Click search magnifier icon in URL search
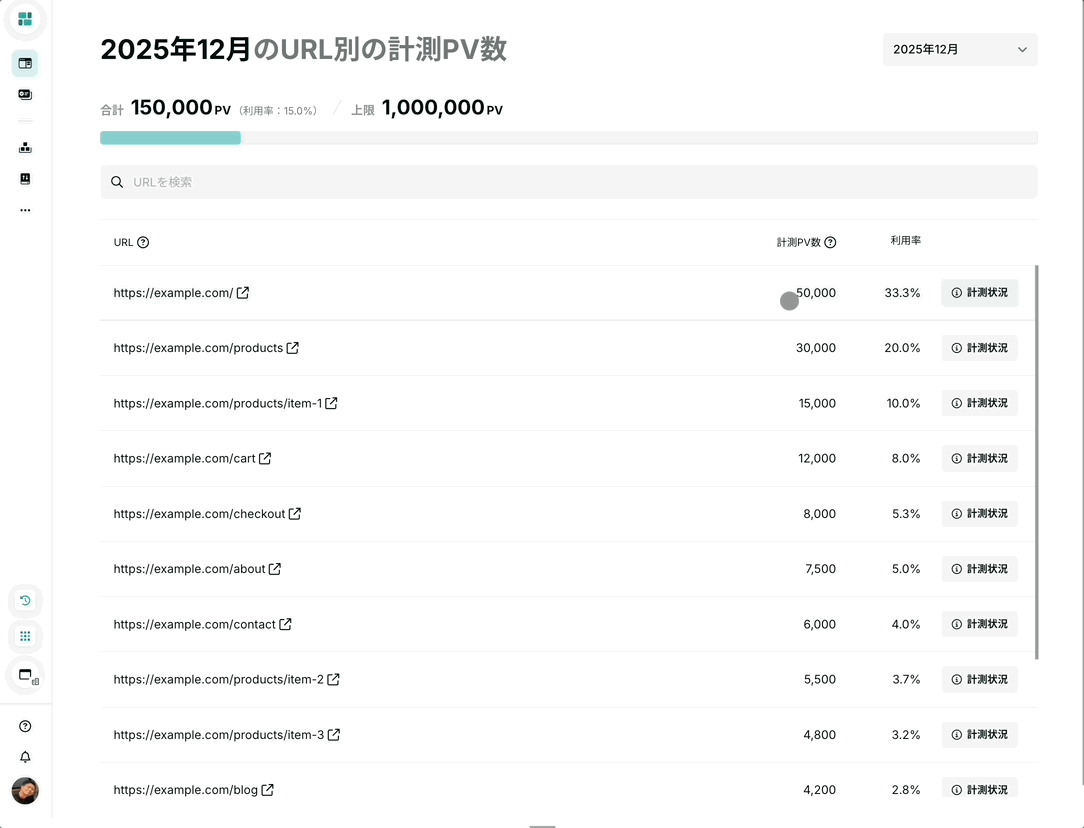 [x=118, y=182]
